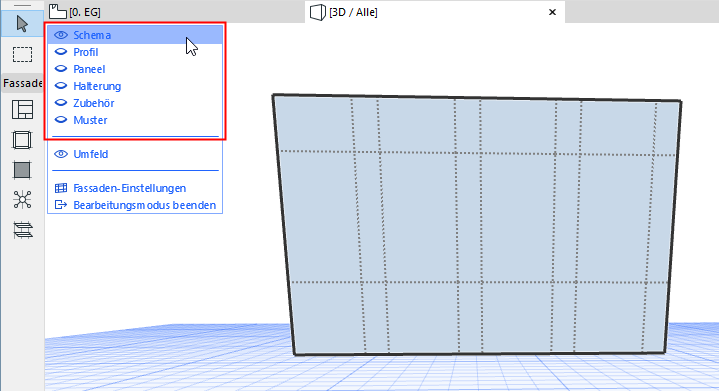Toggle Halterung visibility eye

[x=61, y=86]
